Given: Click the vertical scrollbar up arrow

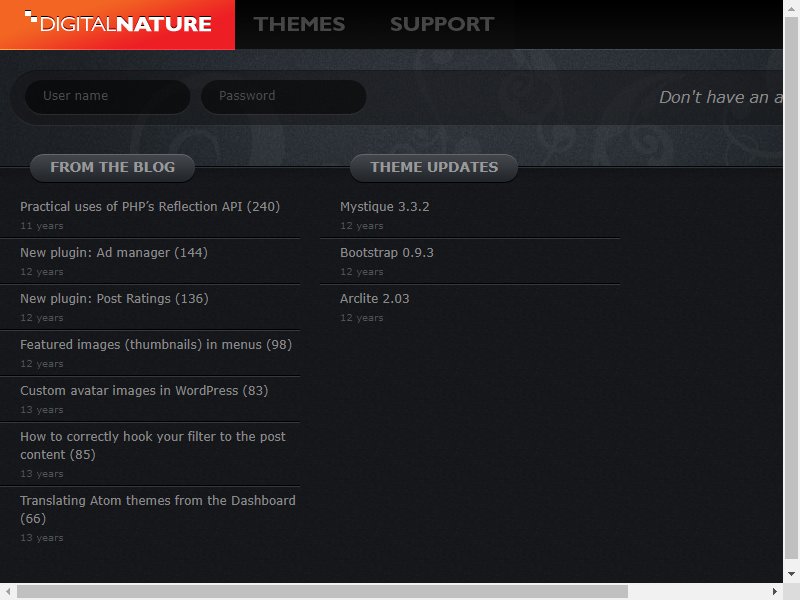Looking at the screenshot, I should coord(791,8).
